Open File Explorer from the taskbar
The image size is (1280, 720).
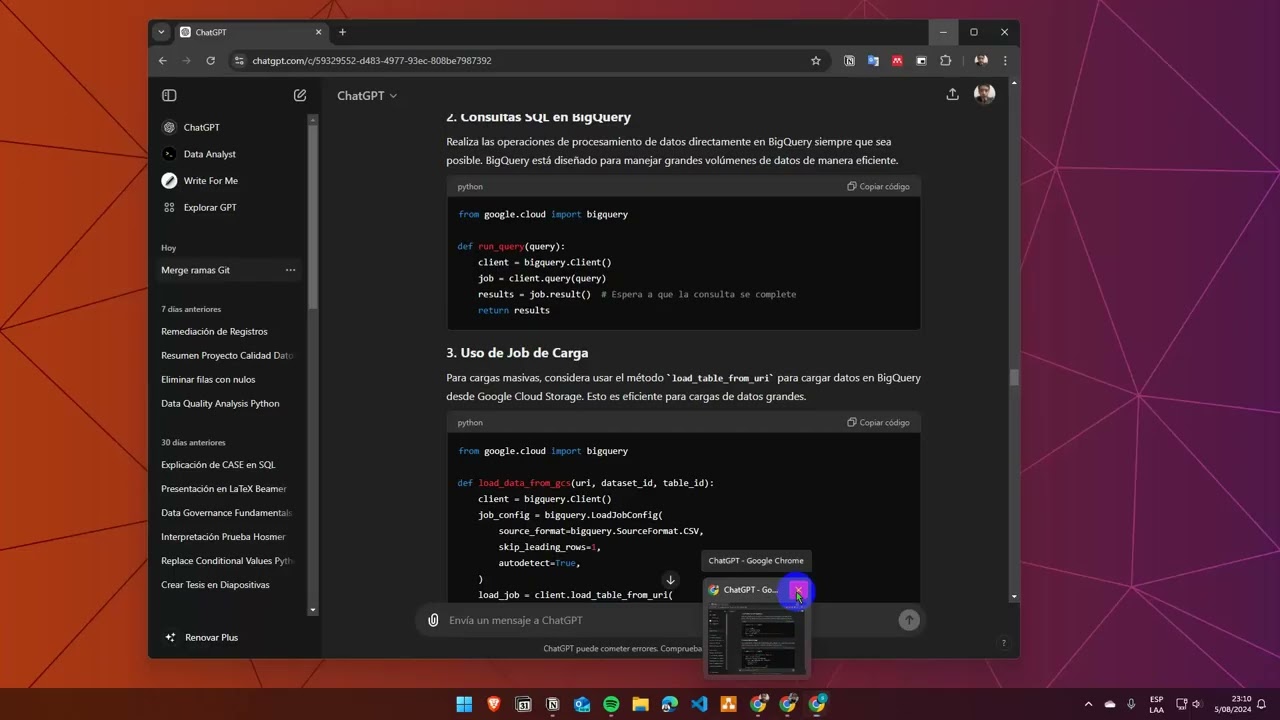640,704
